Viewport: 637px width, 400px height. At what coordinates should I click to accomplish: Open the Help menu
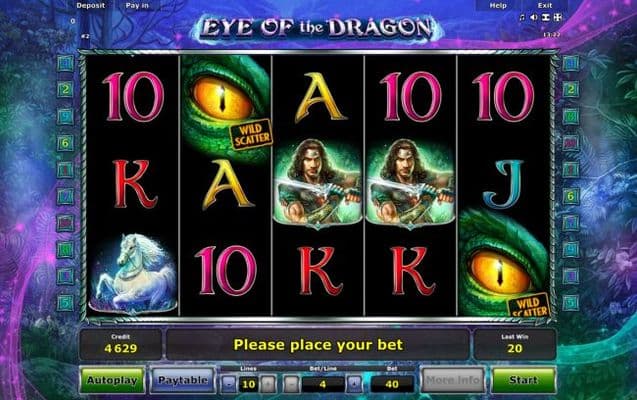[498, 6]
